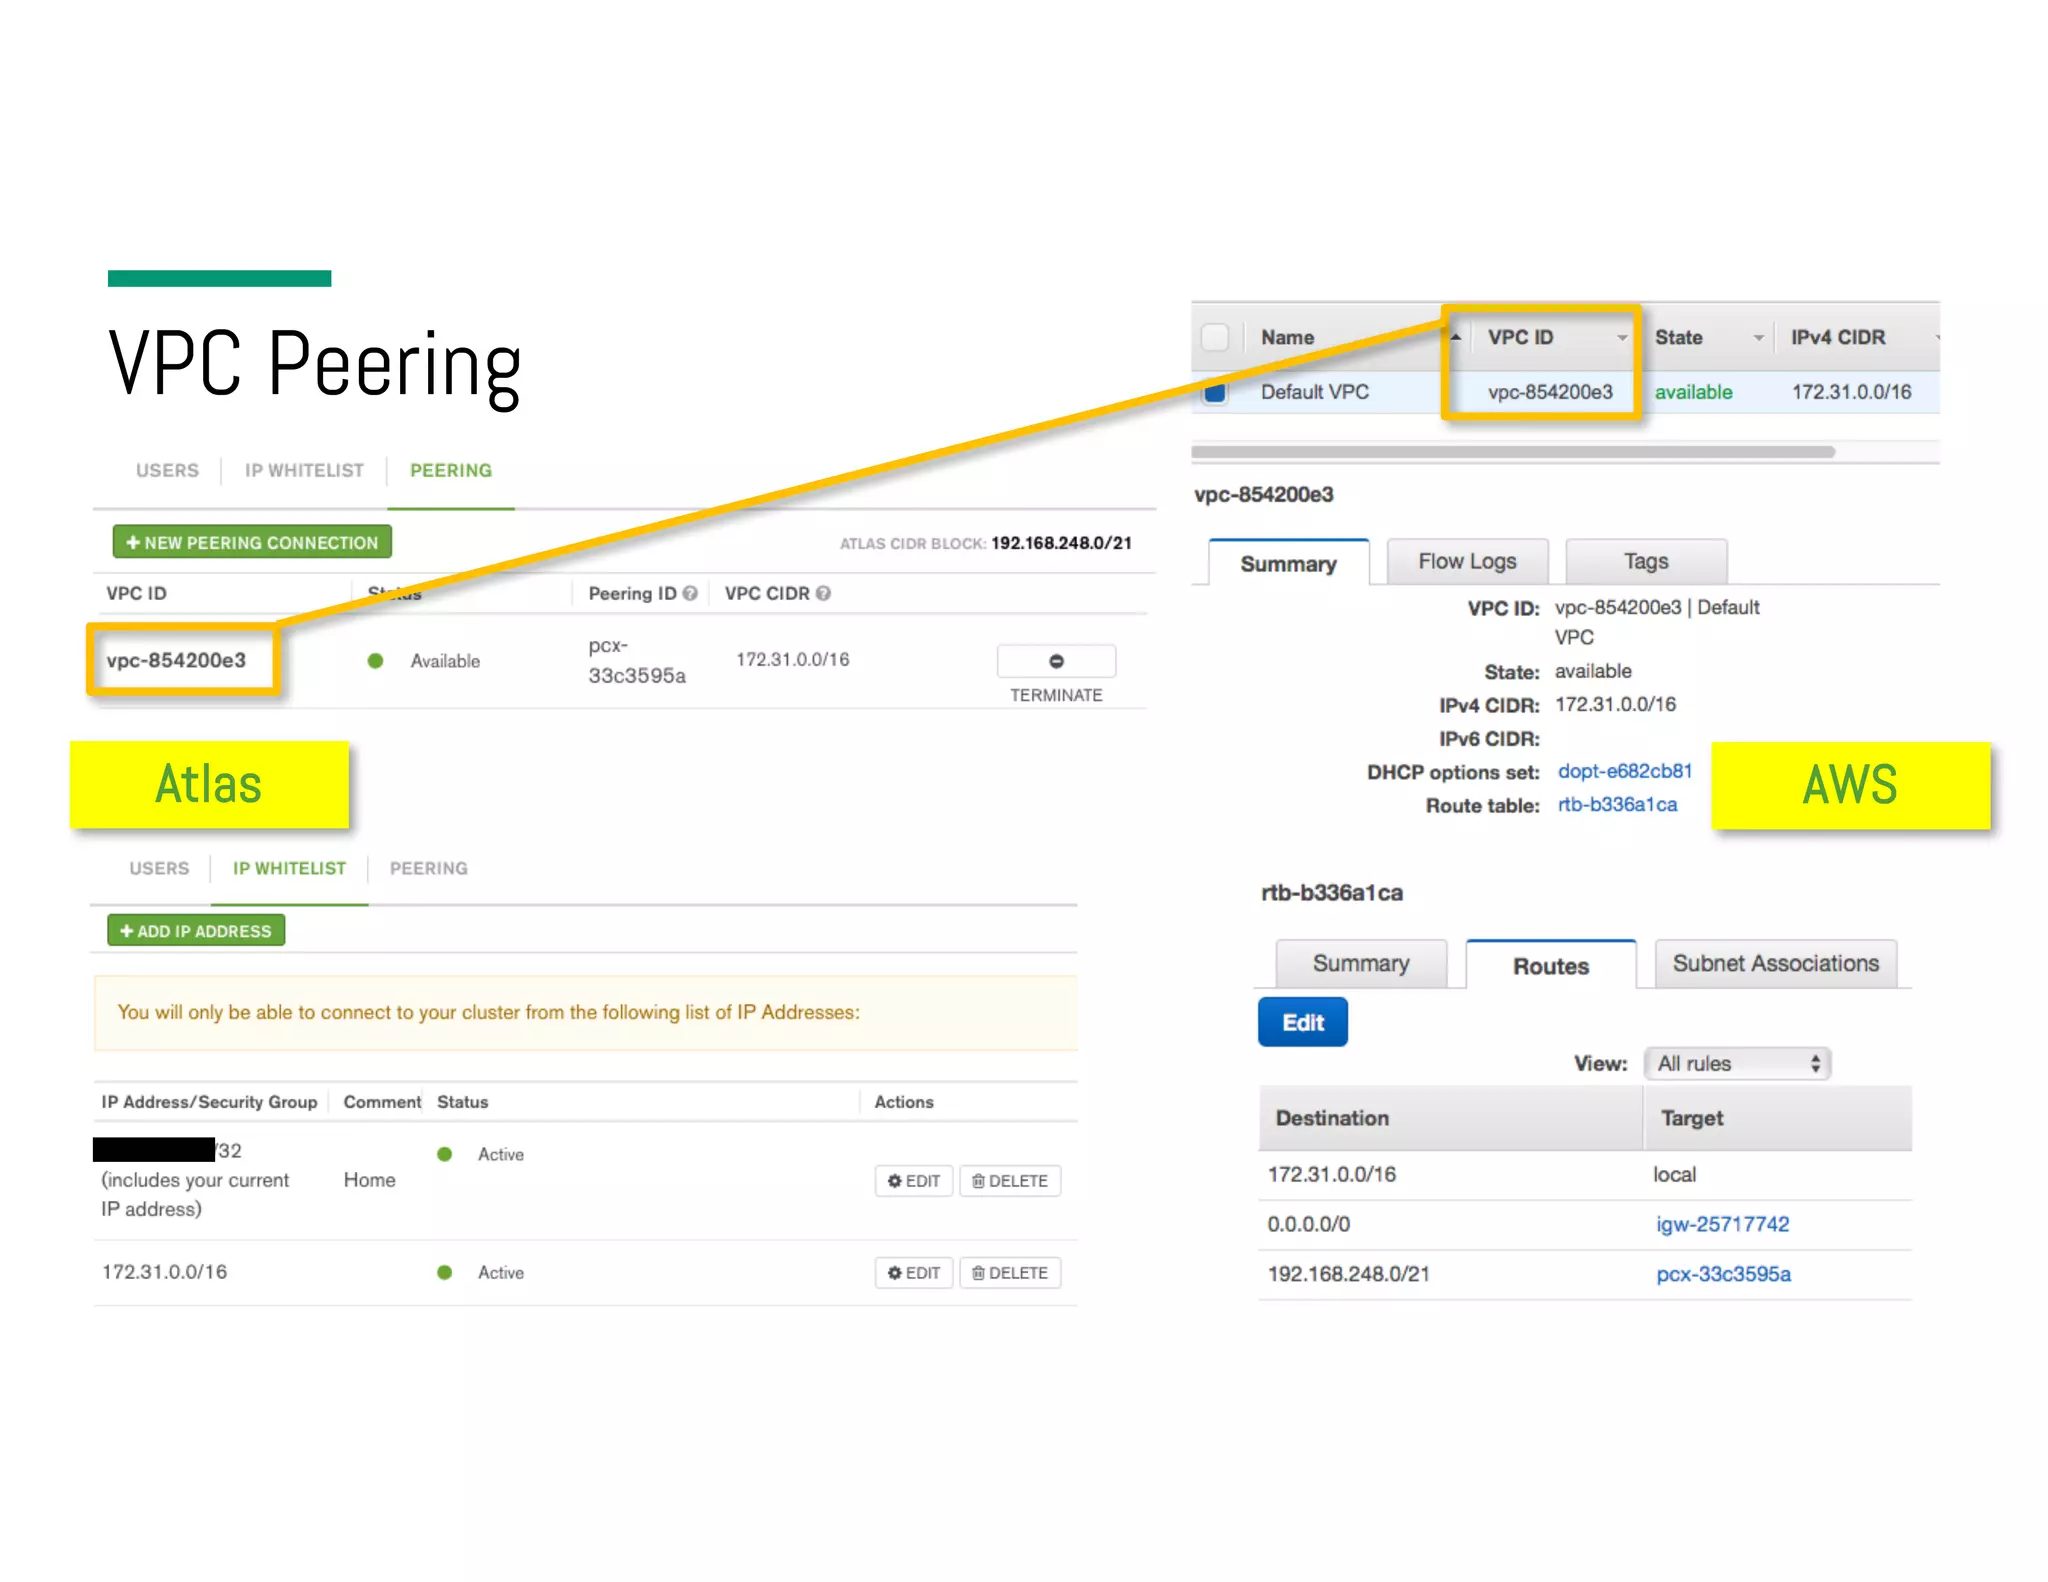Uncheck the Default VPC row checkbox
The image size is (2048, 1582).
(1215, 392)
